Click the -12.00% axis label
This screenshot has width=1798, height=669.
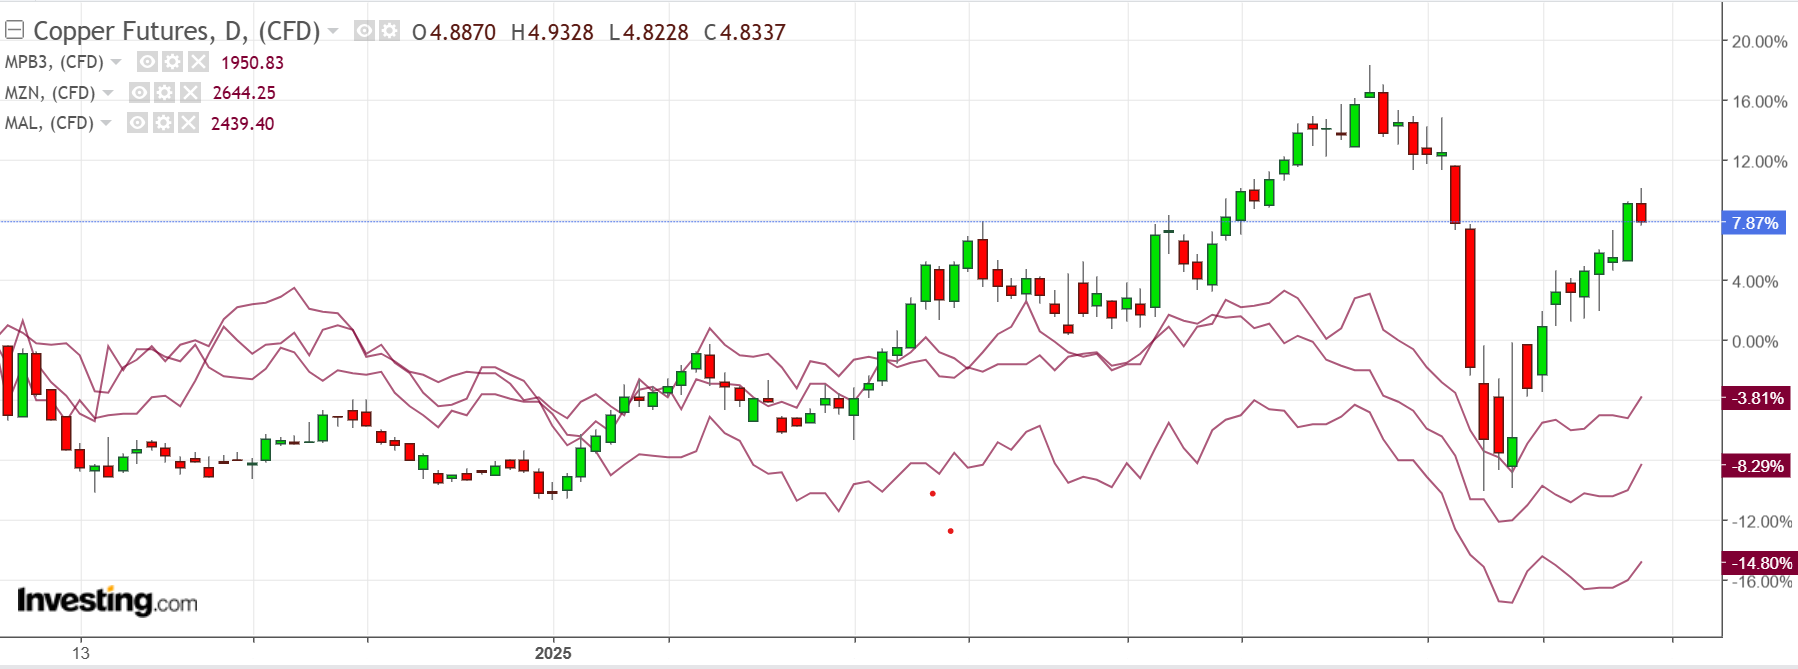1762,522
